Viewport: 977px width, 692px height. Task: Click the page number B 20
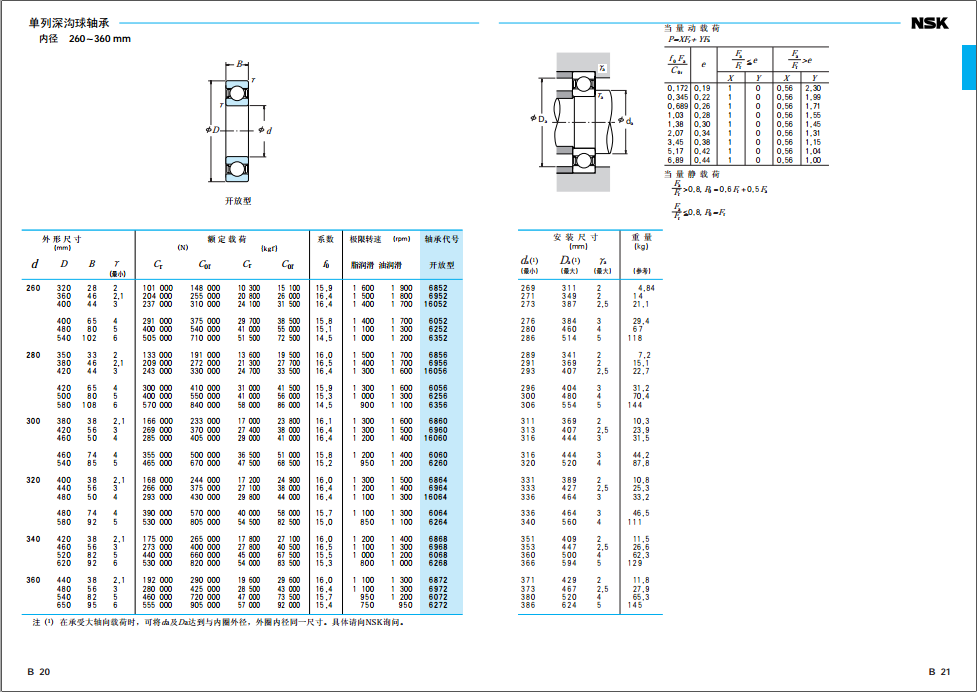[x=38, y=672]
